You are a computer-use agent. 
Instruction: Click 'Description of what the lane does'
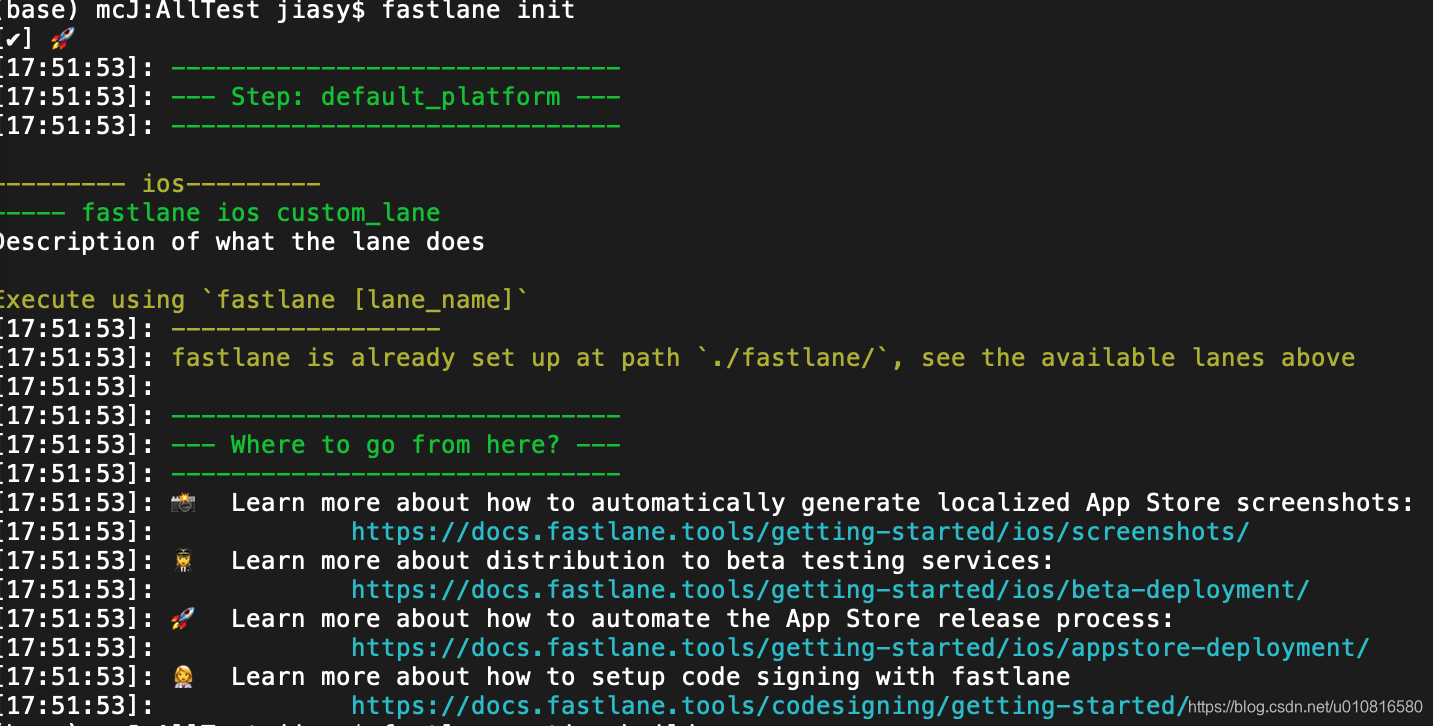point(240,242)
